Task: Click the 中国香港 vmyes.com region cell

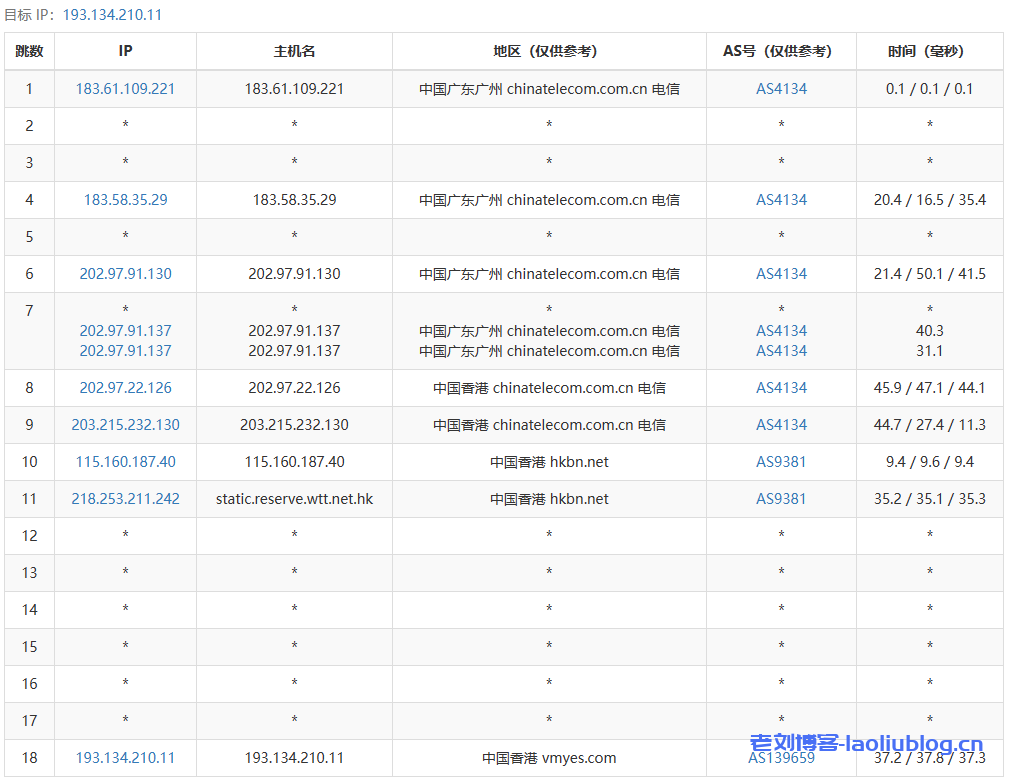Action: 549,758
